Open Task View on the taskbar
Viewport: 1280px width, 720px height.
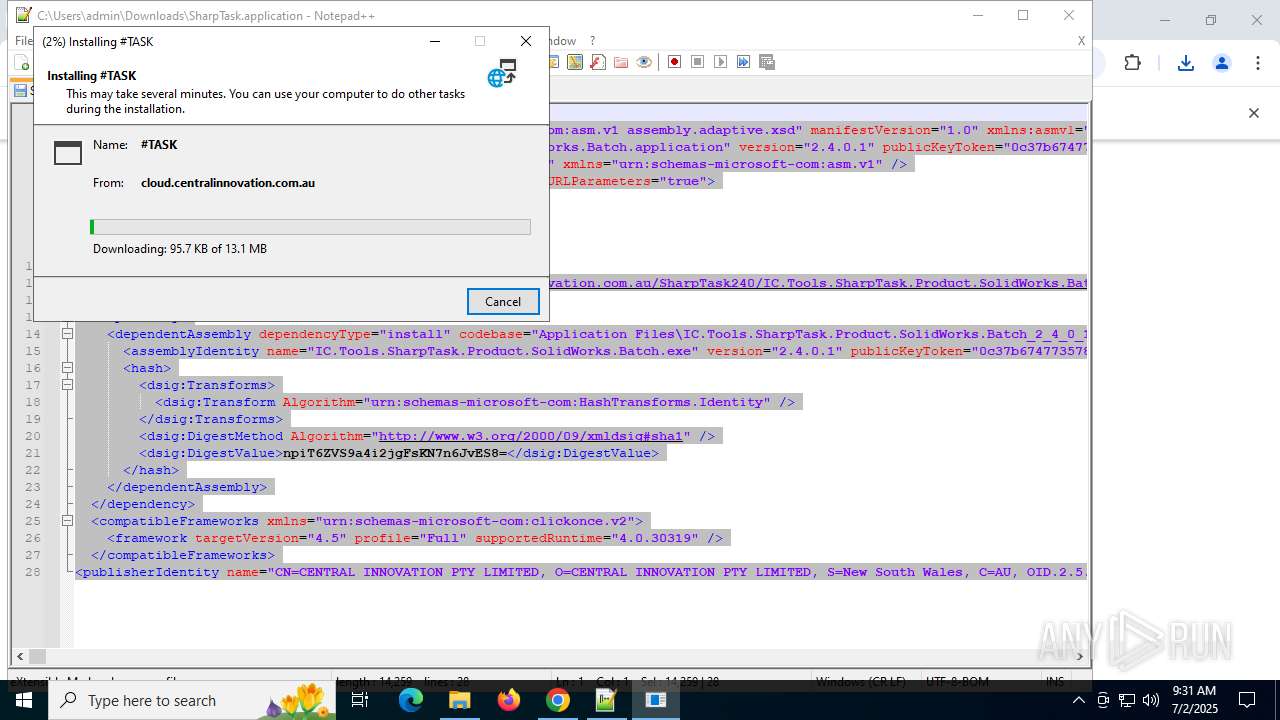360,700
